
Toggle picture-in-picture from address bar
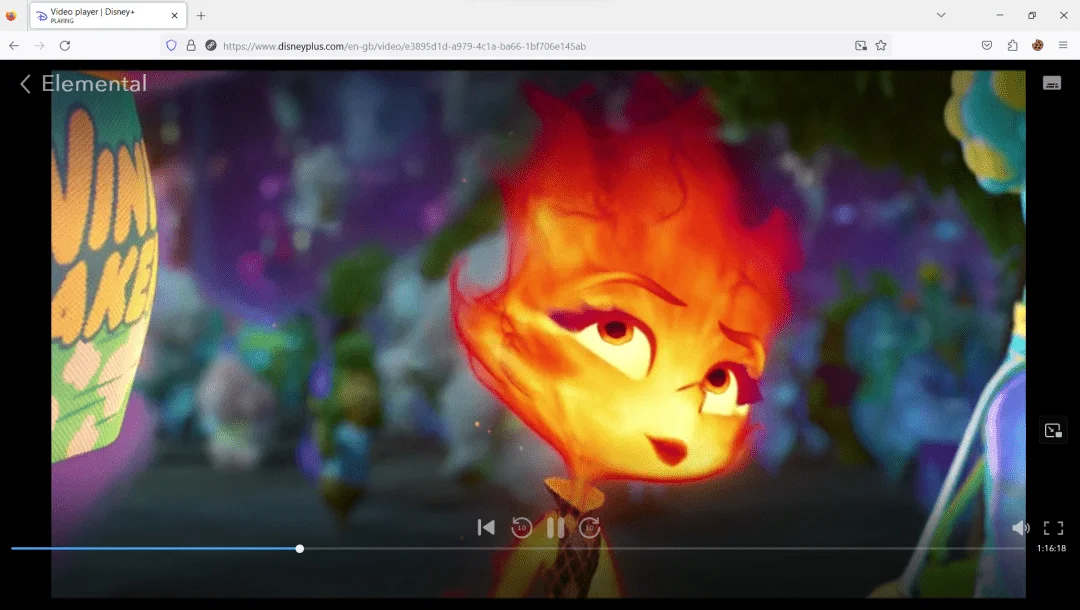(x=861, y=46)
